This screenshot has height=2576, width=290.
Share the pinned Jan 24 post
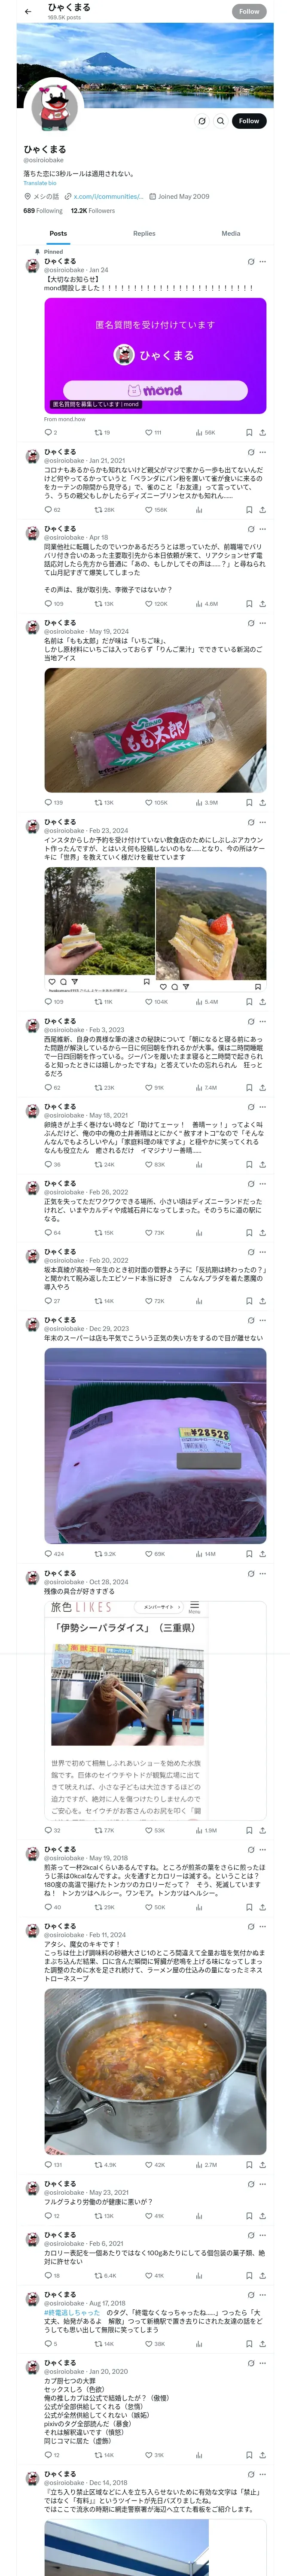coord(262,433)
